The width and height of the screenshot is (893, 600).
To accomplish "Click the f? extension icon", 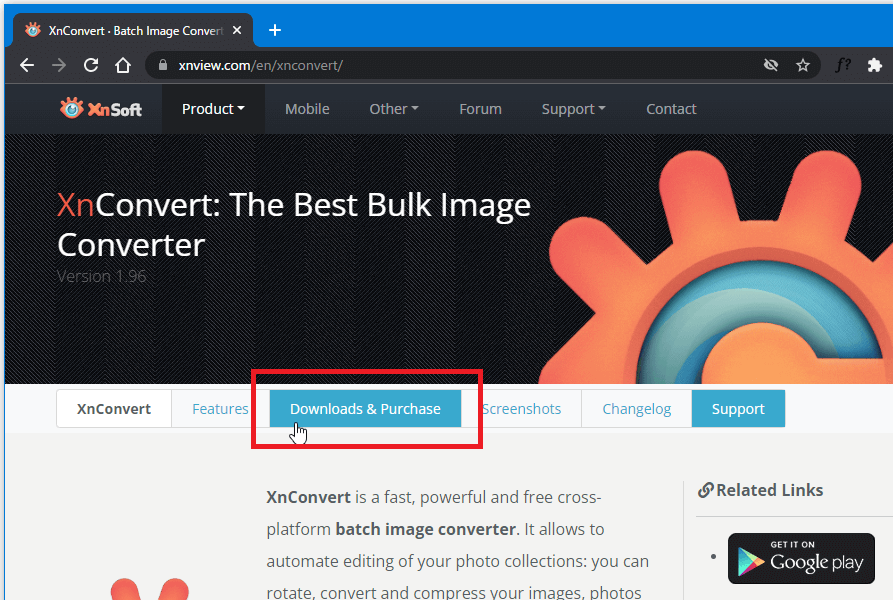I will 842,65.
